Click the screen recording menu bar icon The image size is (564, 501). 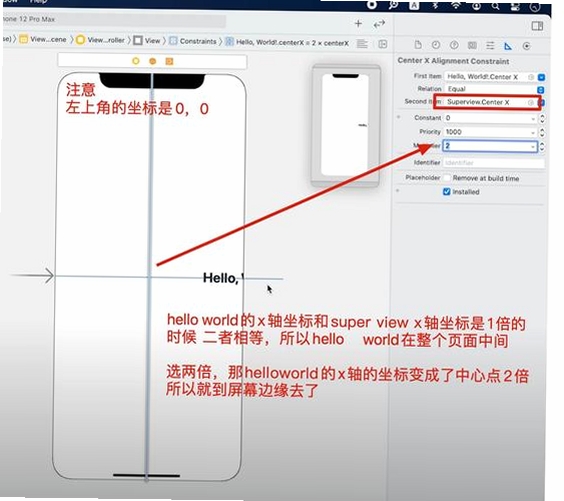tap(372, 5)
